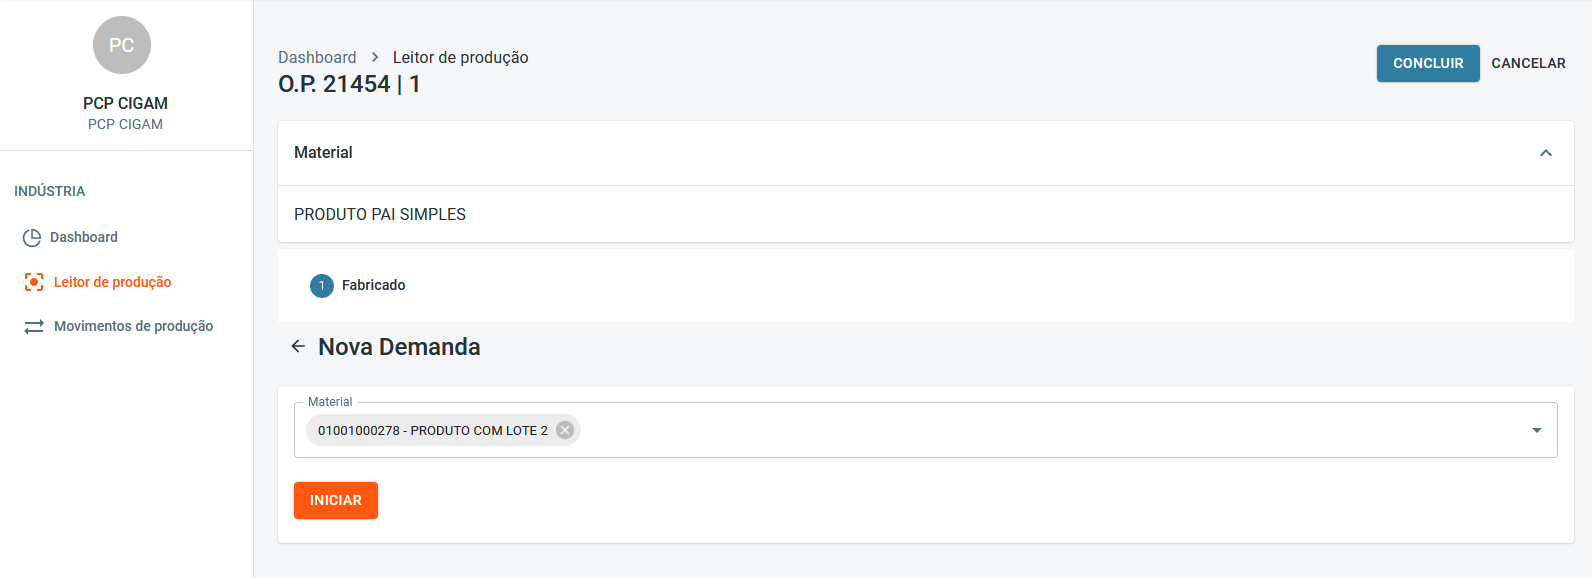1592x578 pixels.
Task: Follow the Dashboard breadcrumb link
Action: click(317, 58)
